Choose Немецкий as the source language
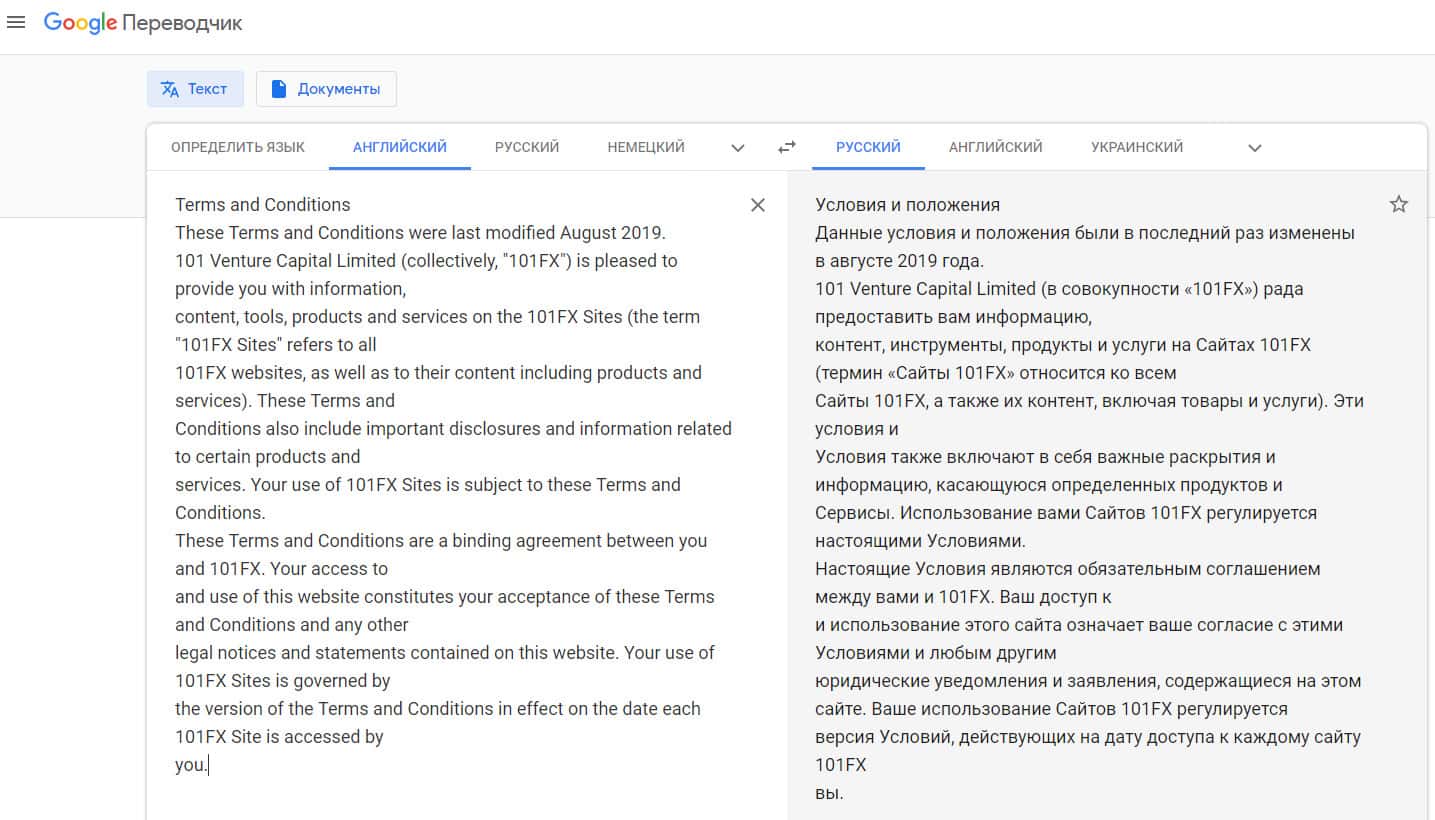This screenshot has height=820, width=1435. pyautogui.click(x=646, y=147)
